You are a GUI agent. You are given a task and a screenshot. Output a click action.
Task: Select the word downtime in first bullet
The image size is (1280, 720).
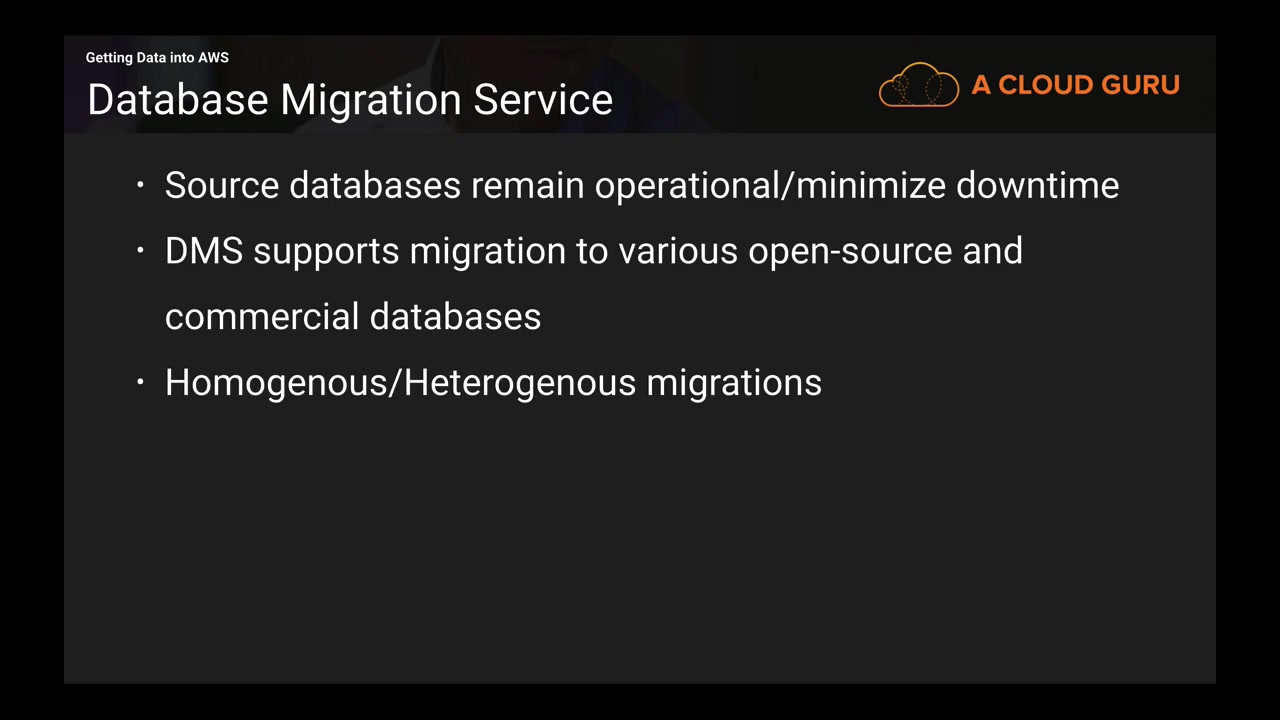pyautogui.click(x=1037, y=186)
